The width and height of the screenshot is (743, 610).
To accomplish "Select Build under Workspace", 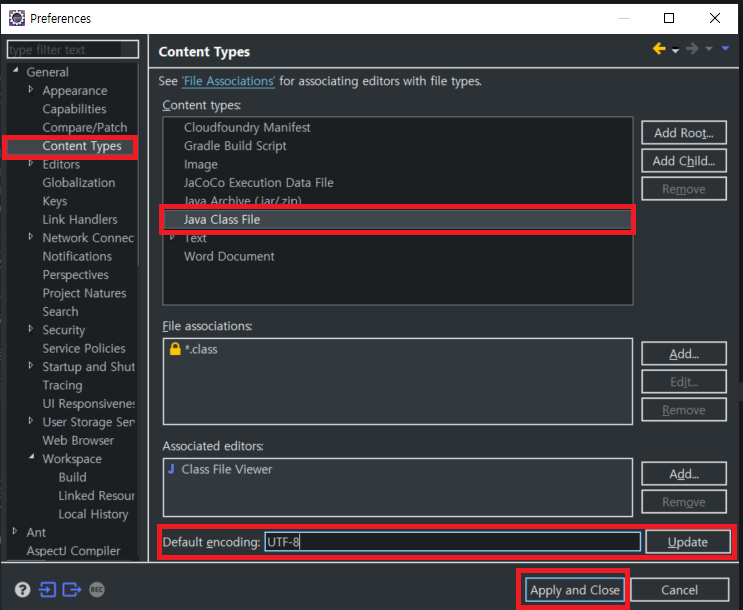I will [x=72, y=477].
